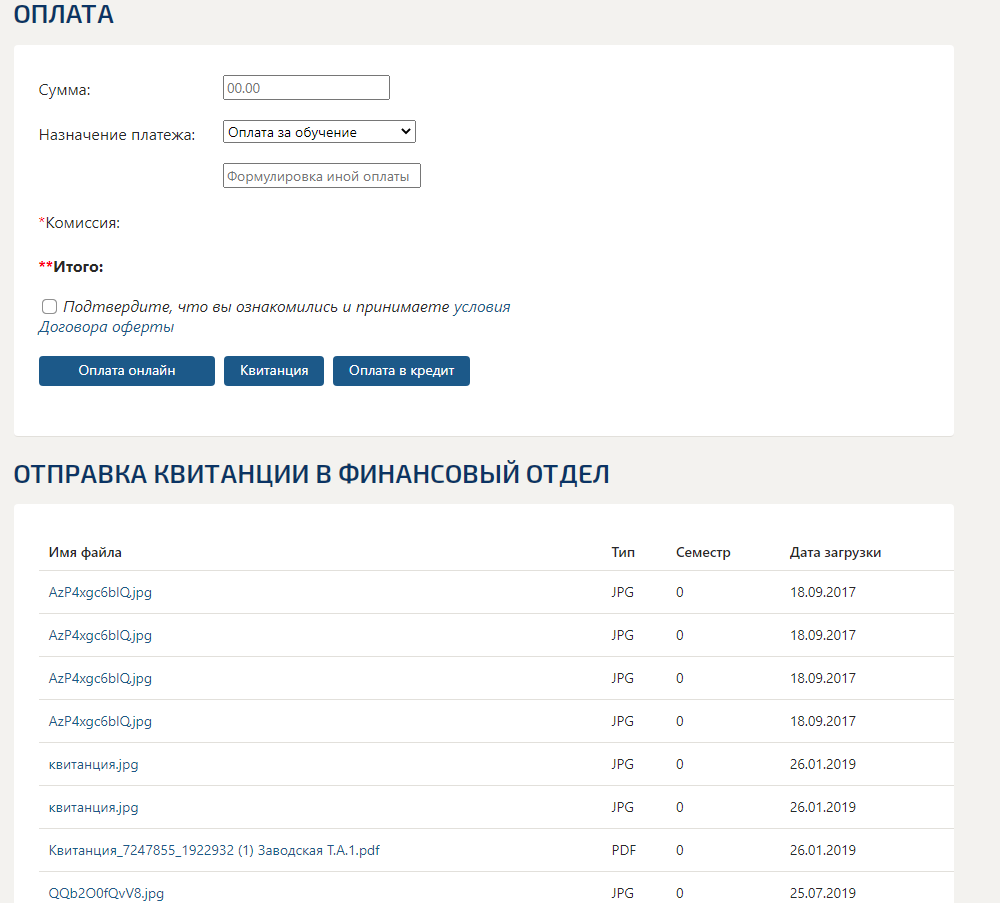Focus the Формулировка иной оплаты field

(321, 176)
